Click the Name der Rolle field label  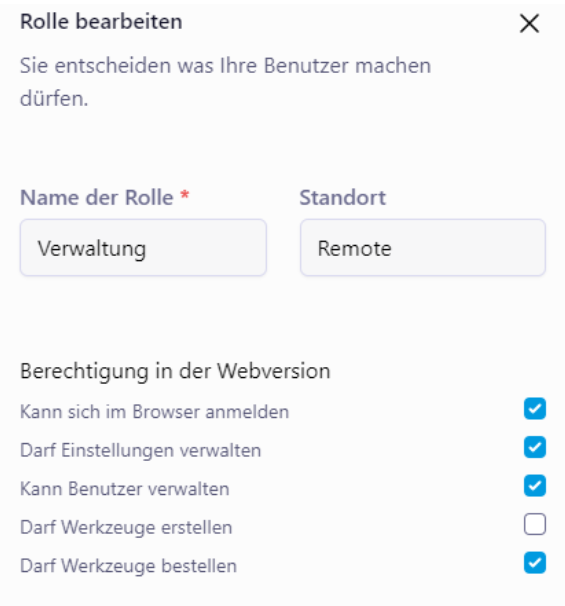click(97, 197)
